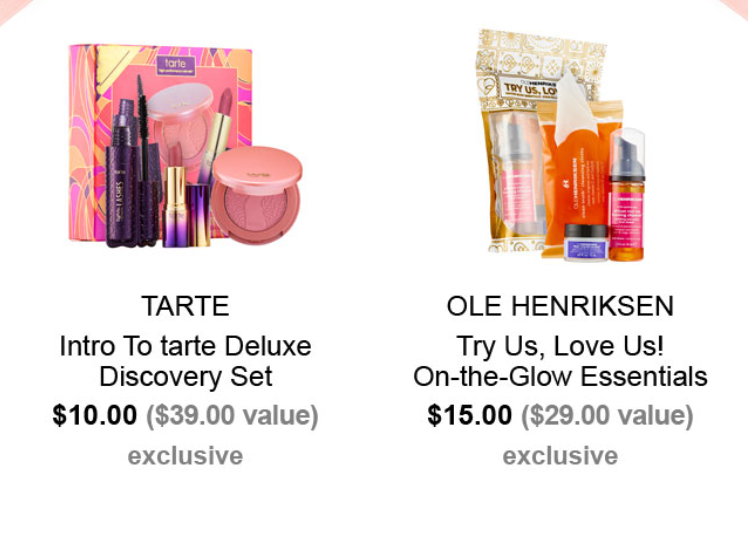Click the orange foaming pump bottle
This screenshot has height=534, width=748.
point(627,195)
